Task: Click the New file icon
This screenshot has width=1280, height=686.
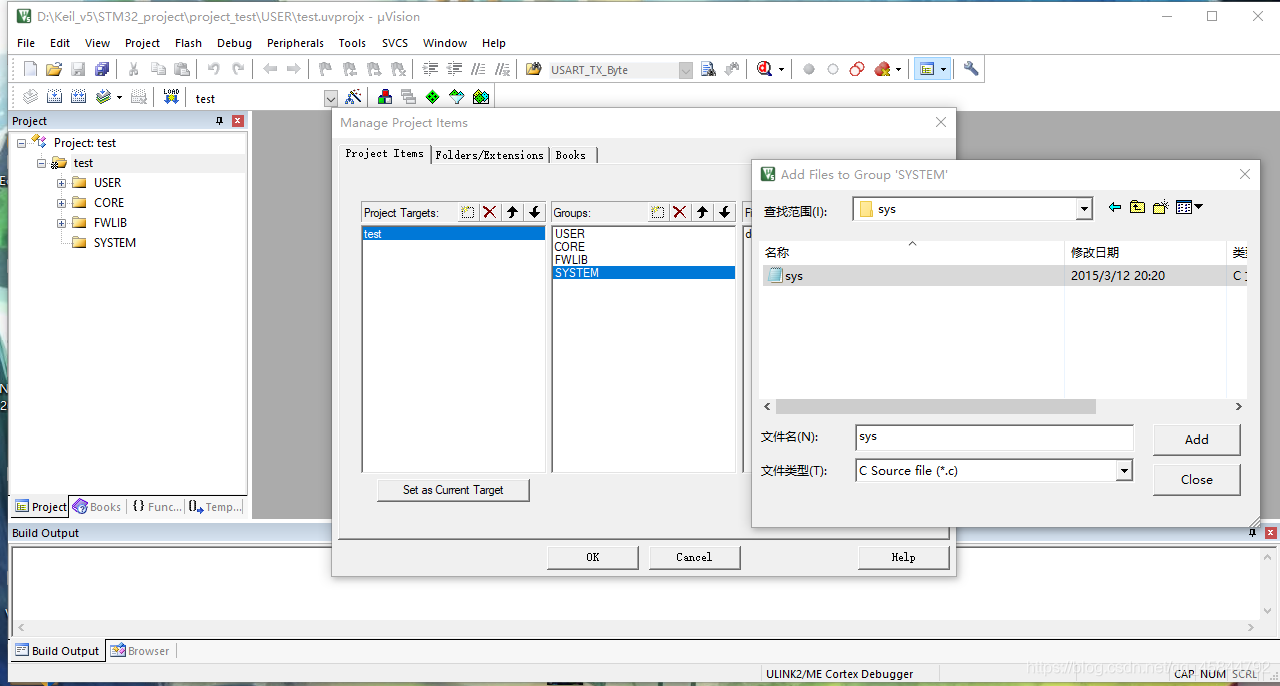Action: (30, 69)
